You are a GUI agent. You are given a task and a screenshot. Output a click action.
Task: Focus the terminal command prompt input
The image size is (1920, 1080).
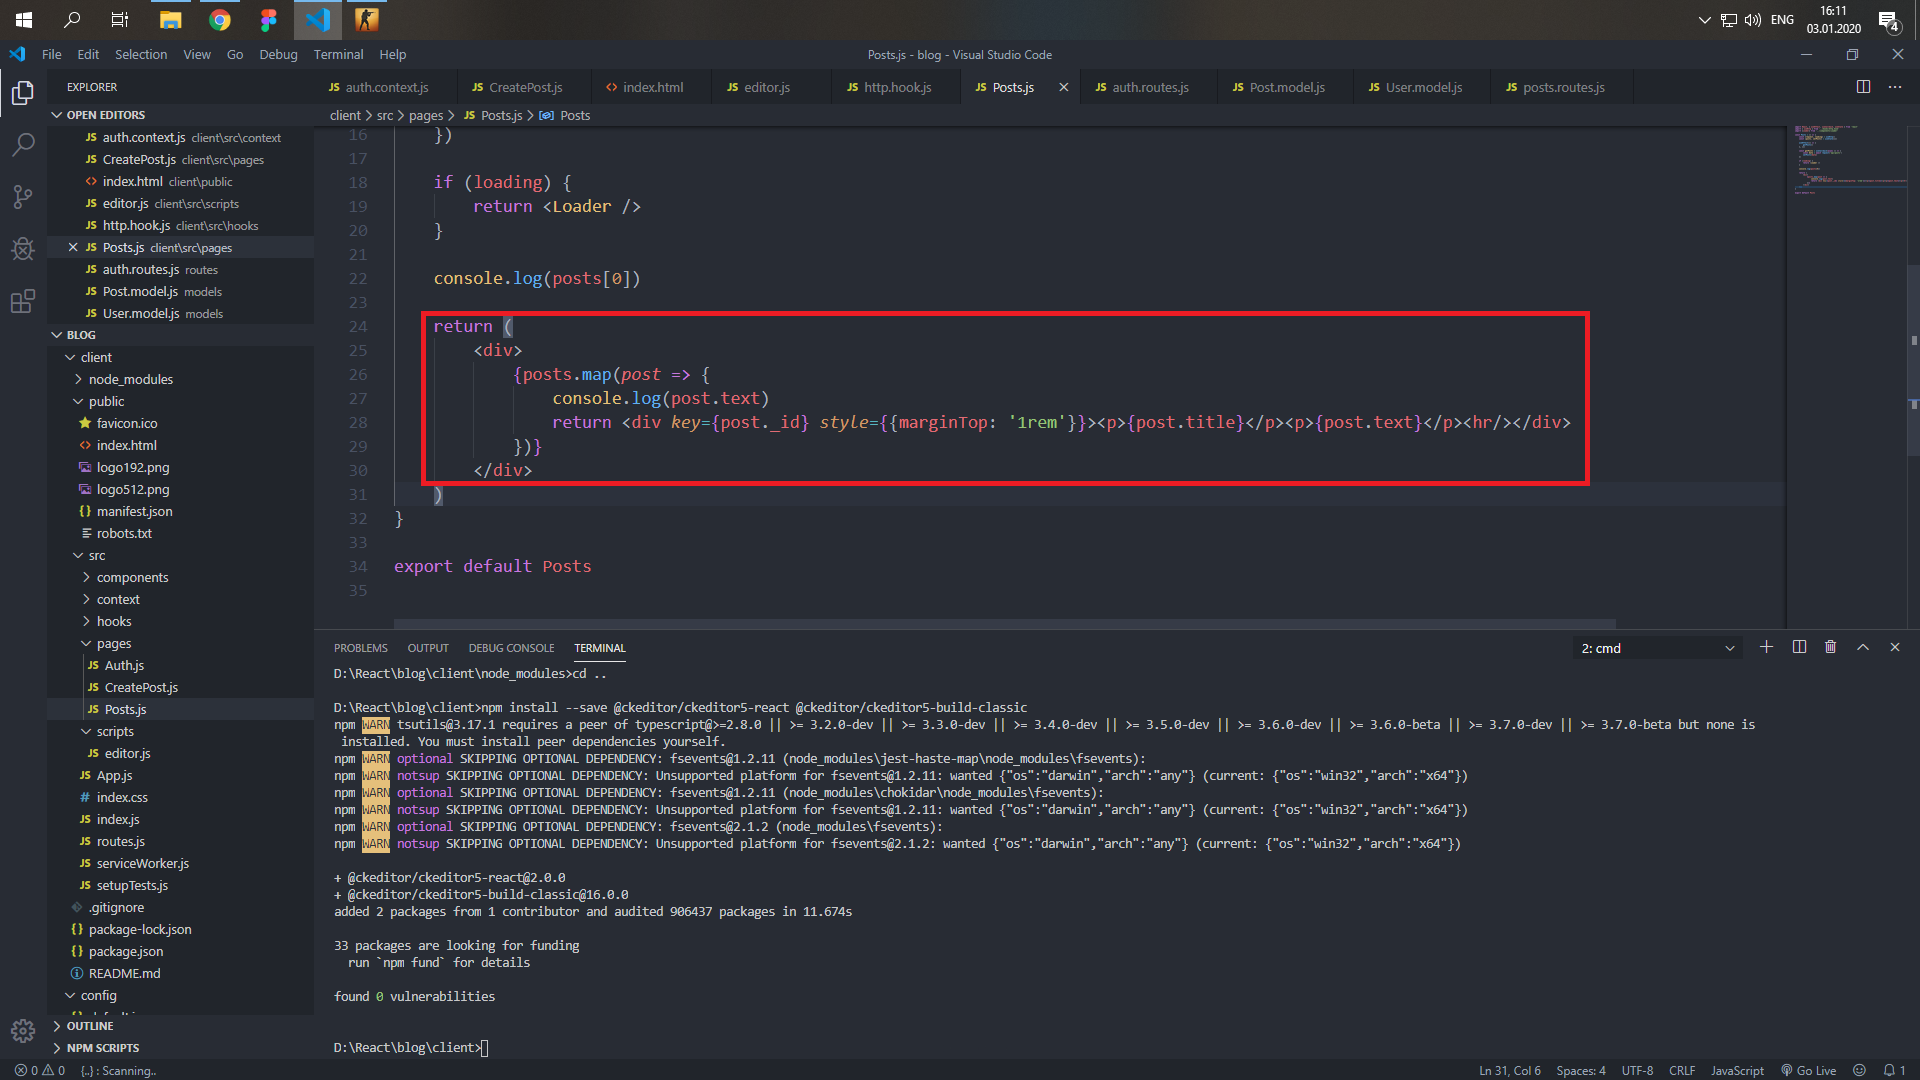[x=486, y=1047]
